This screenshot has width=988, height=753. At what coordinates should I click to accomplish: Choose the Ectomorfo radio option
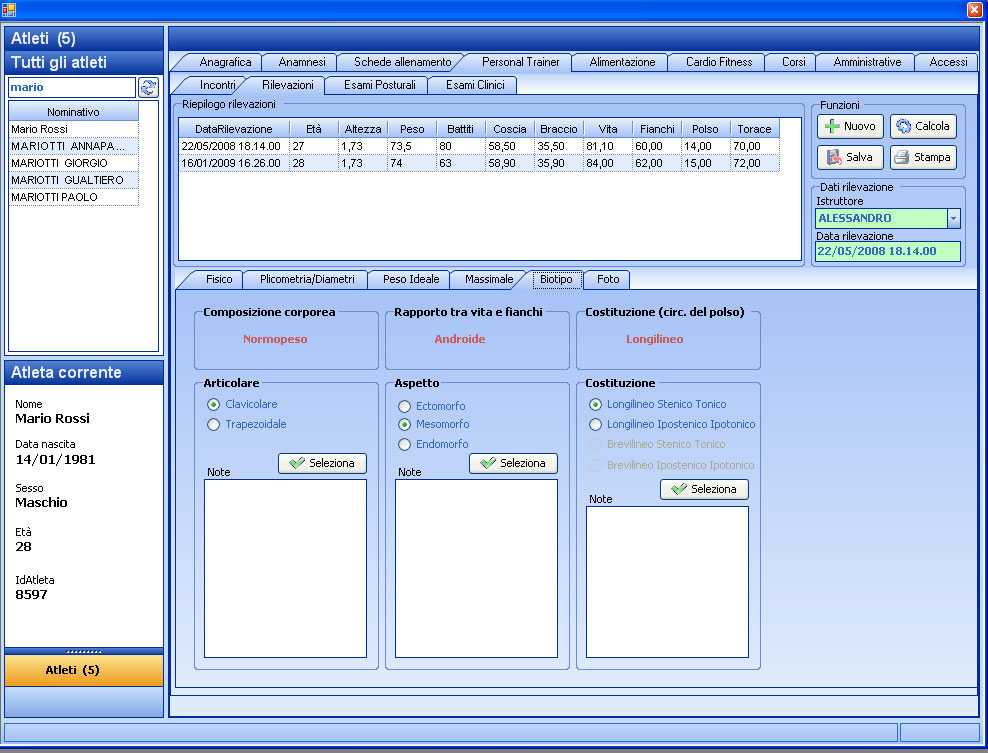pos(404,406)
